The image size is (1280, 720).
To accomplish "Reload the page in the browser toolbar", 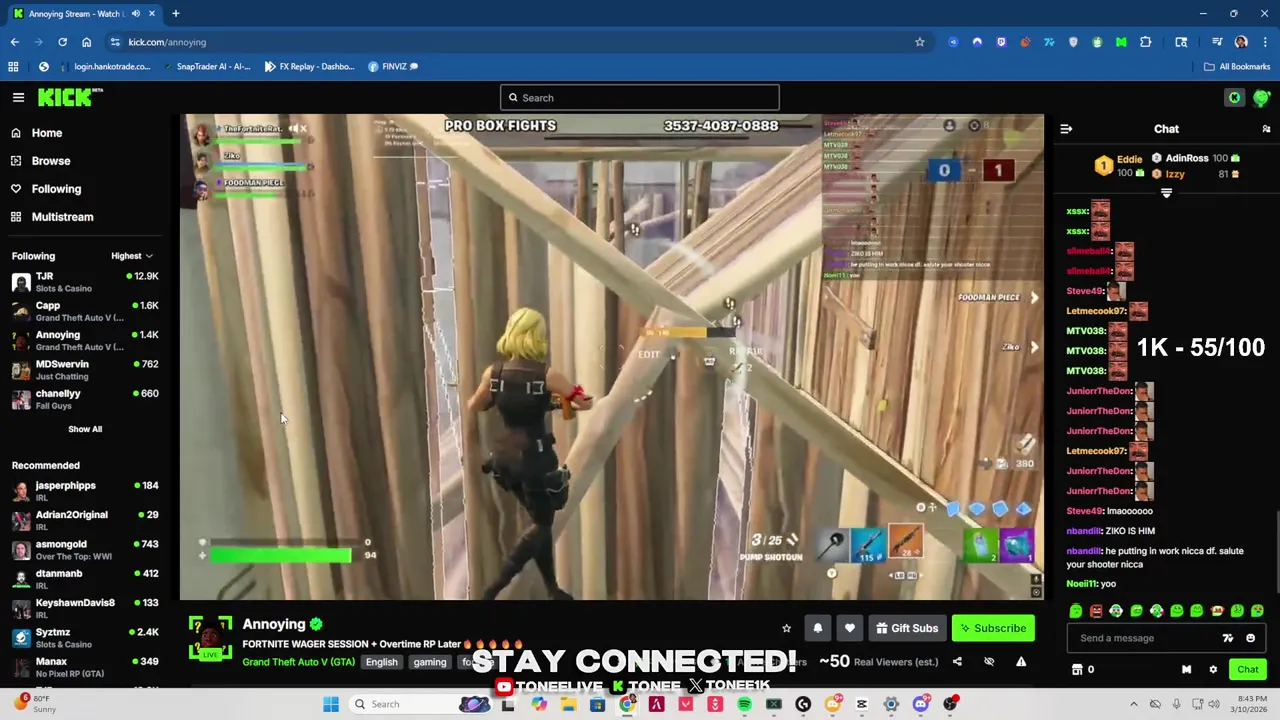I will pos(62,42).
